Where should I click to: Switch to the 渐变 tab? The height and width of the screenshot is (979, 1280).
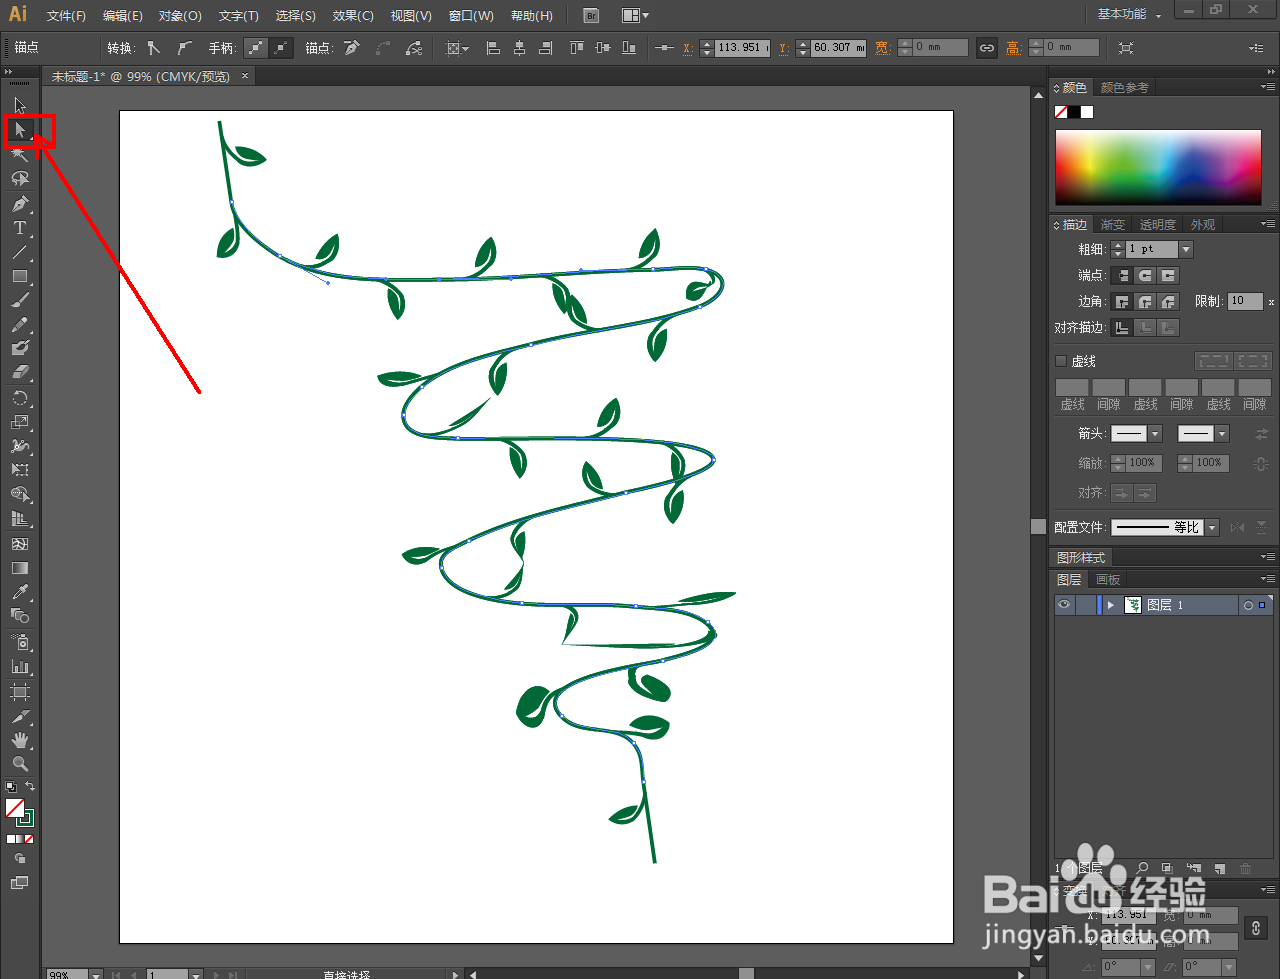(1113, 225)
